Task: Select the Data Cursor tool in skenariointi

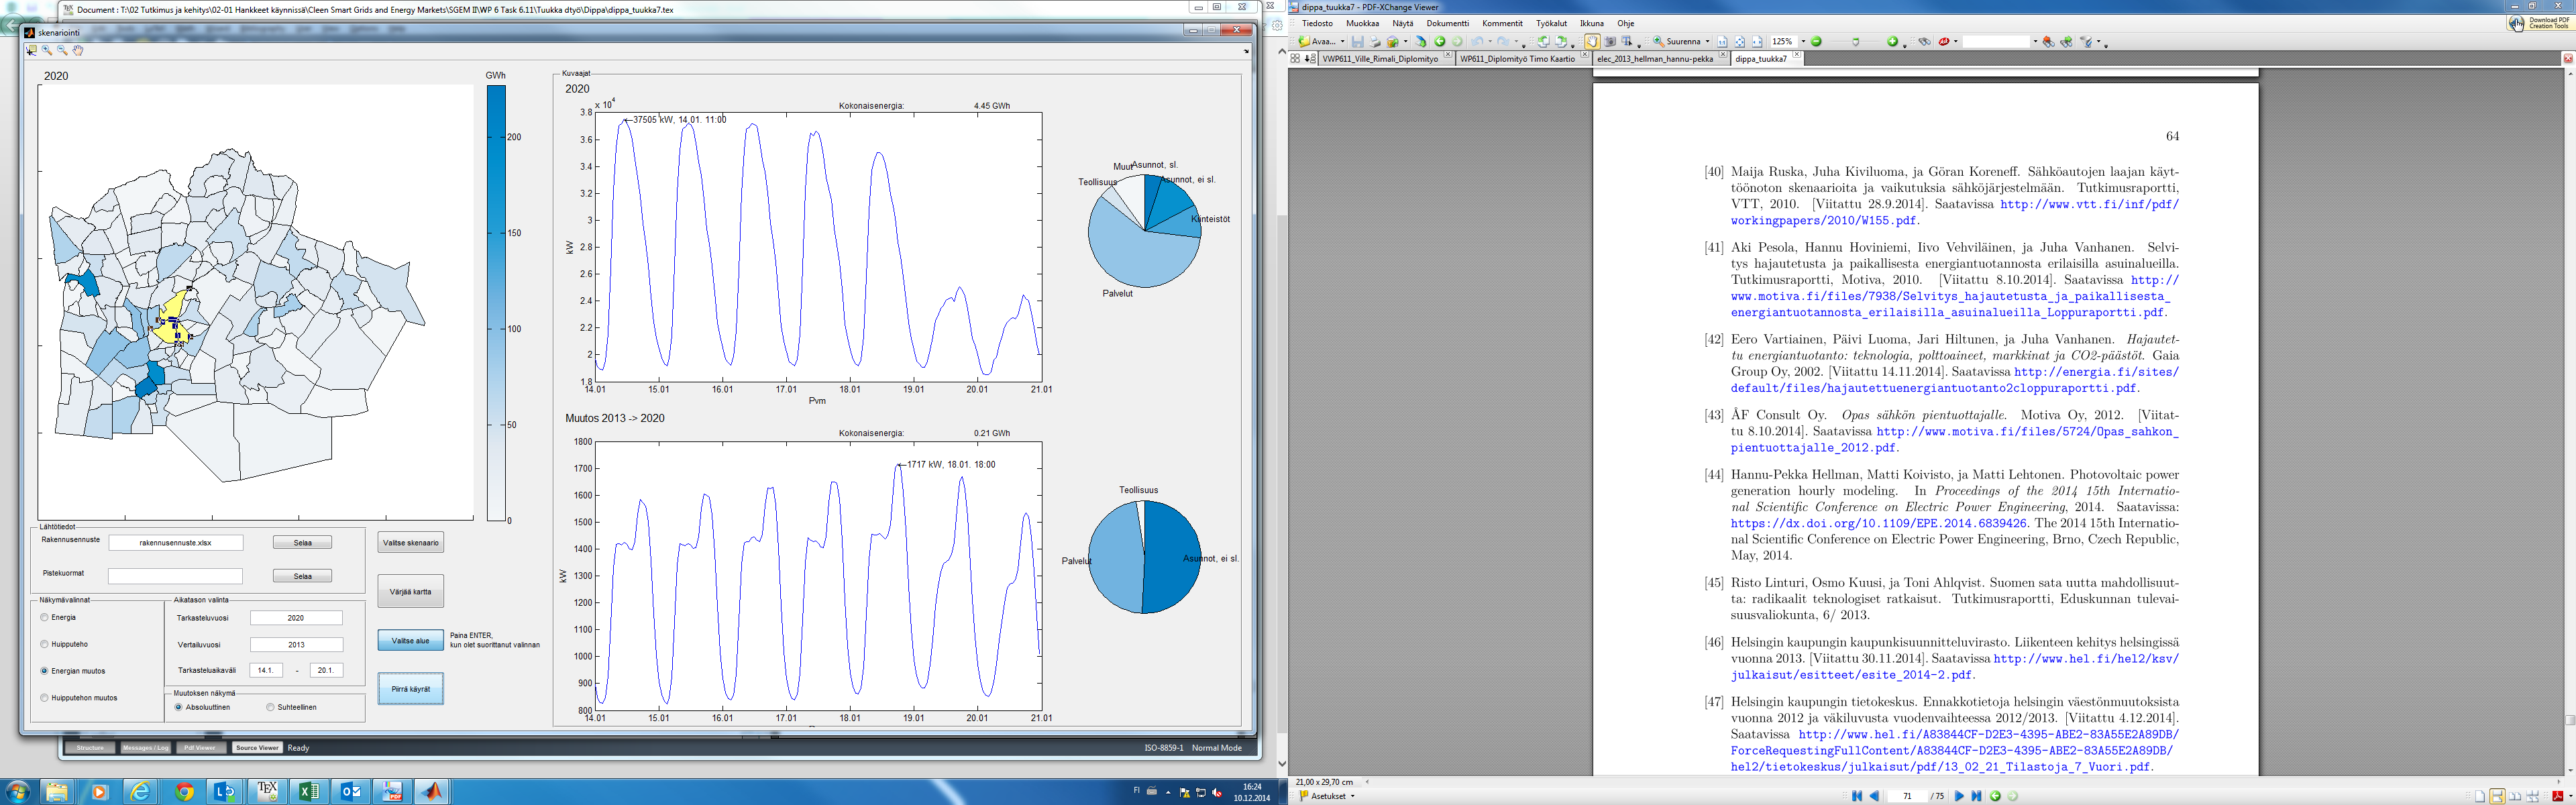Action: tap(31, 50)
